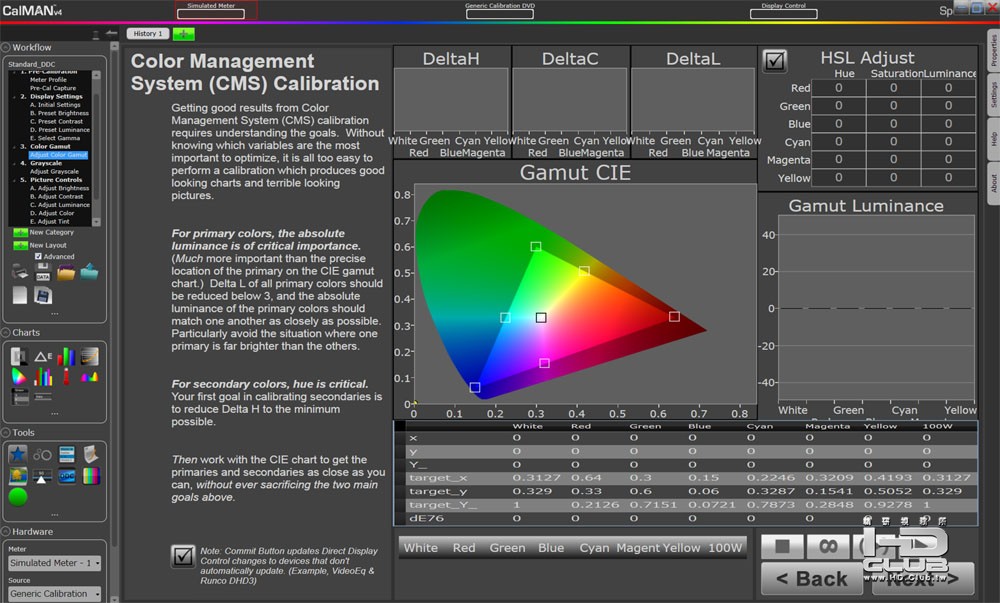Select Adjust Grayscale in the workflow tree
1000x603 pixels.
[54, 172]
